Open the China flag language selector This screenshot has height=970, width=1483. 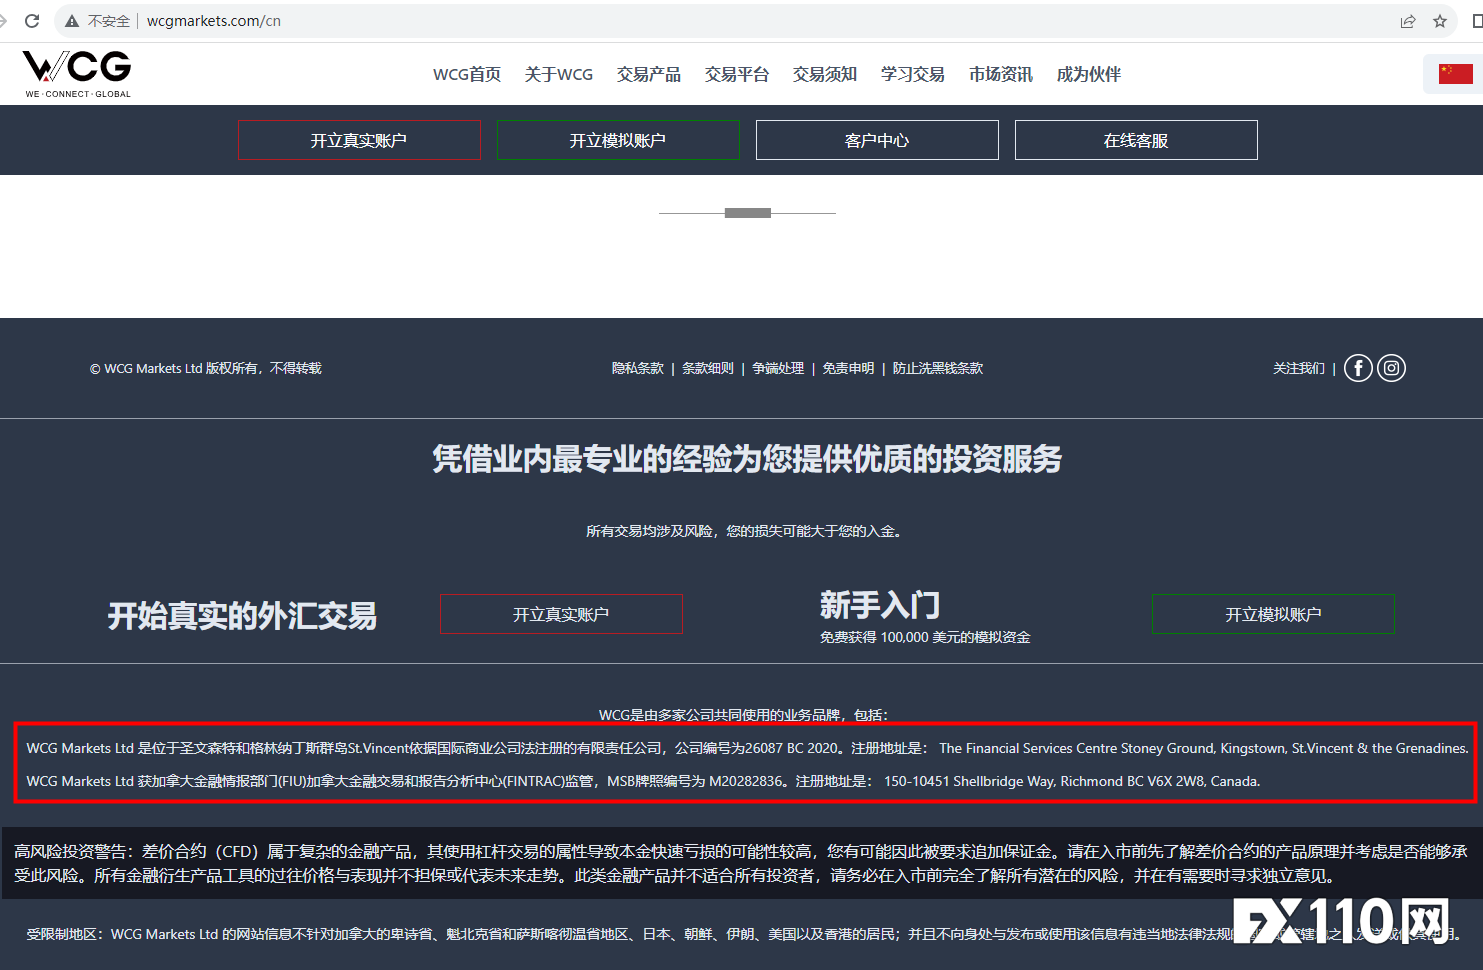pyautogui.click(x=1455, y=74)
